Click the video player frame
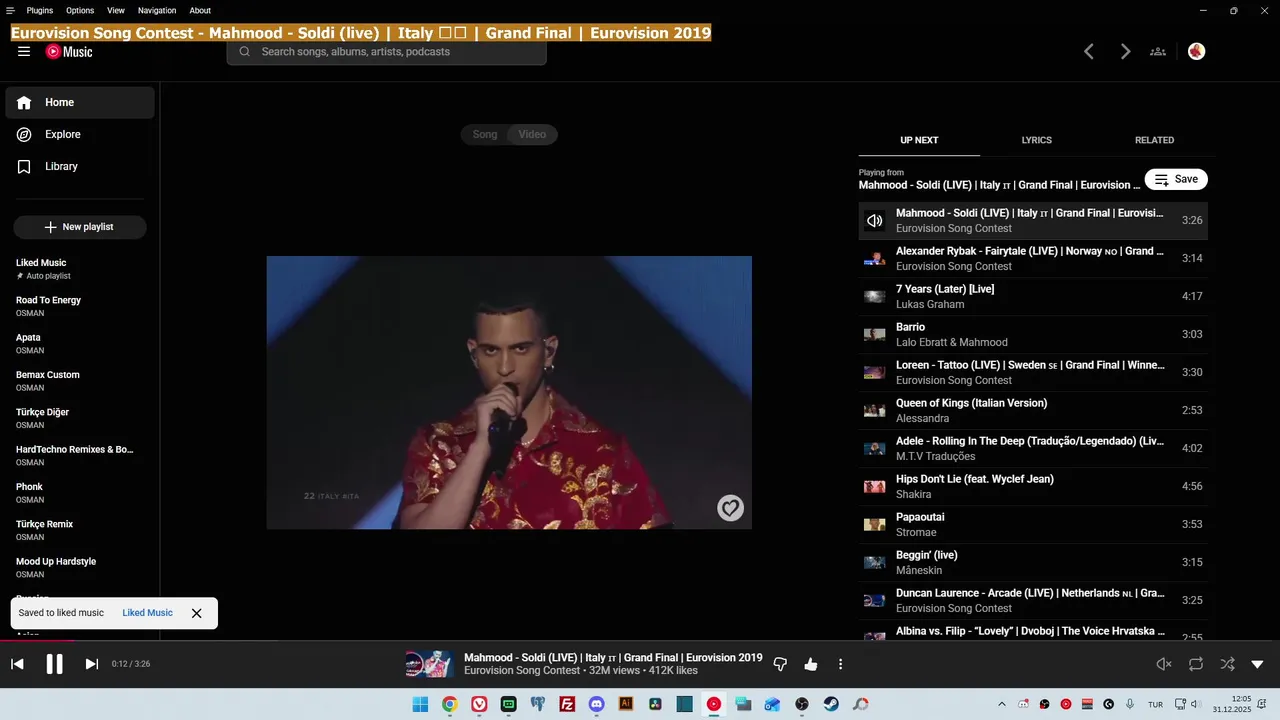Image resolution: width=1280 pixels, height=720 pixels. pos(509,392)
